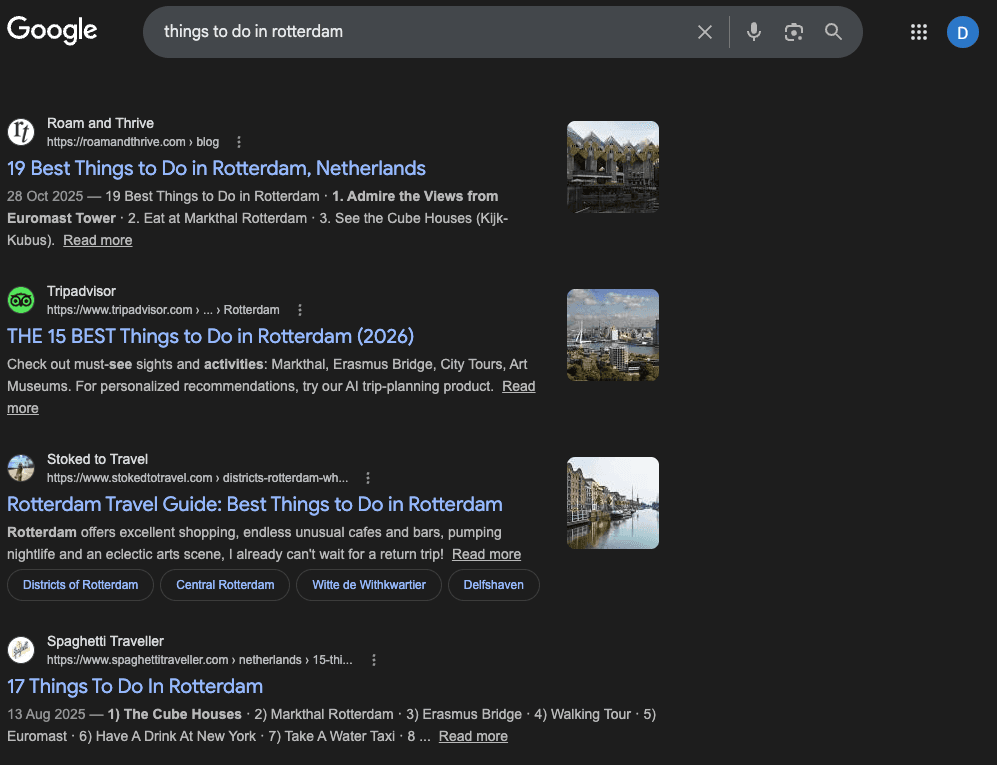Screen dimensions: 997x765
Task: Click the 'Witte de Withkwartier' chip
Action: [368, 584]
